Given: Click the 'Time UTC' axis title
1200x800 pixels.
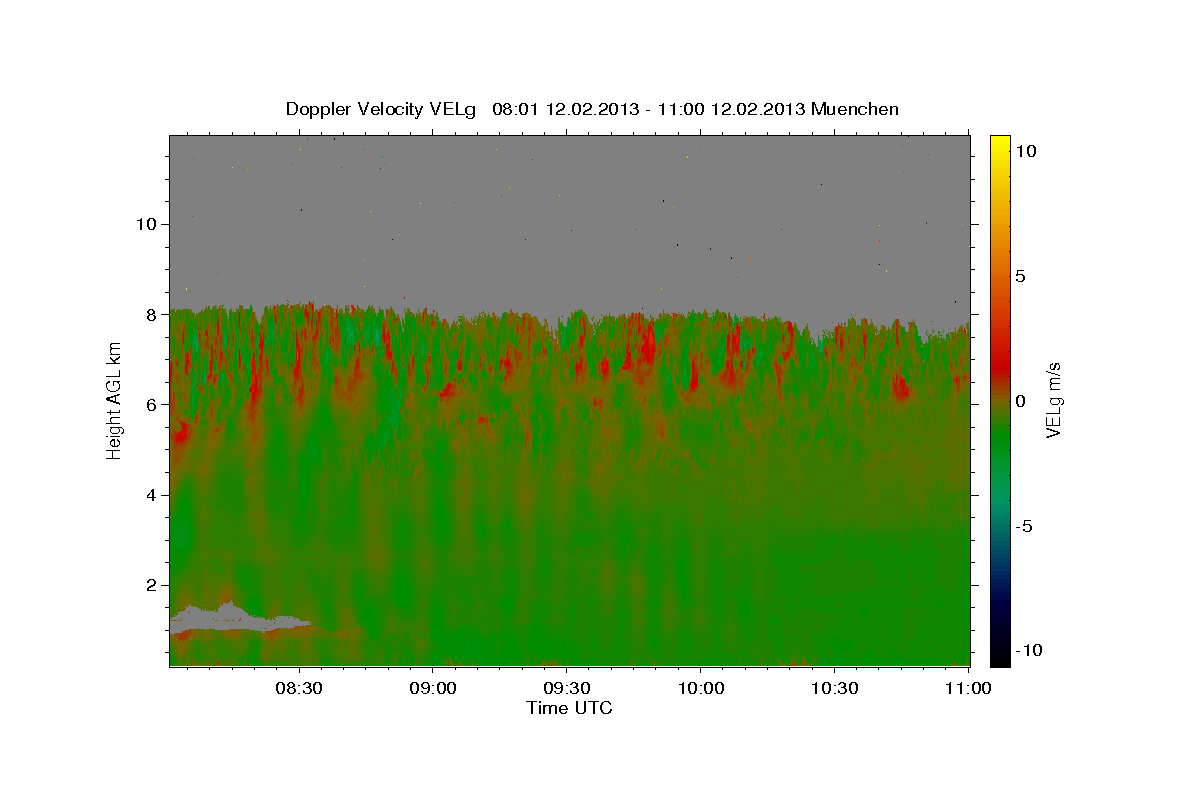Looking at the screenshot, I should (x=569, y=708).
